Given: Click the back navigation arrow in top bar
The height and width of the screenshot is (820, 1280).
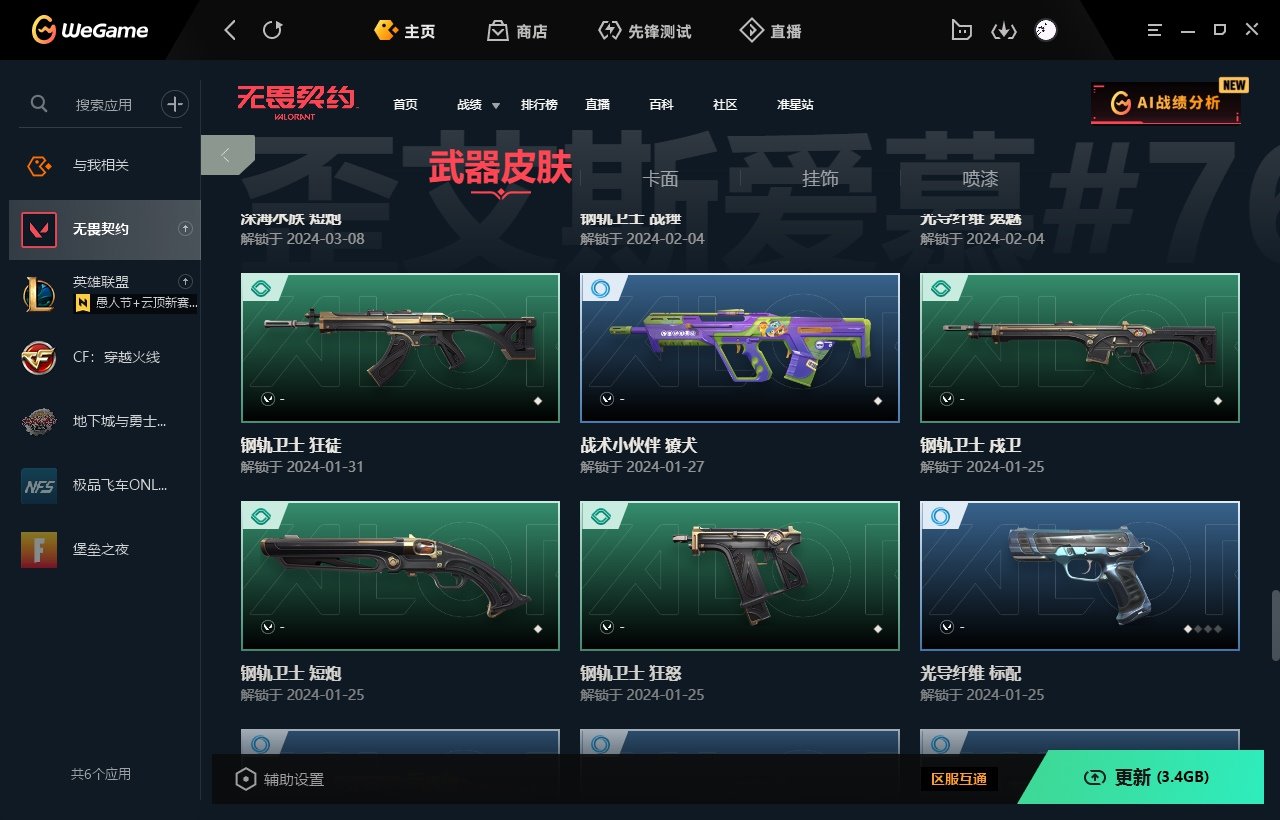Looking at the screenshot, I should click(x=230, y=31).
